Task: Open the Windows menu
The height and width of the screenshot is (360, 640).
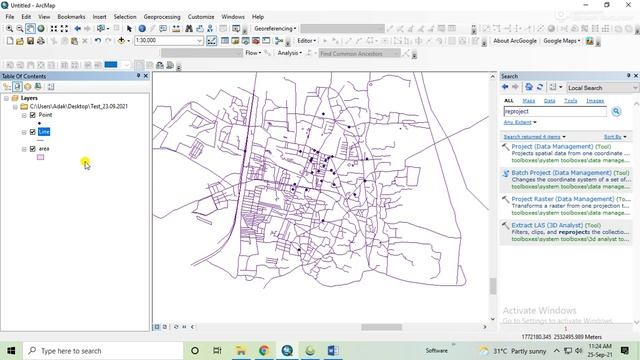Action: tap(233, 17)
